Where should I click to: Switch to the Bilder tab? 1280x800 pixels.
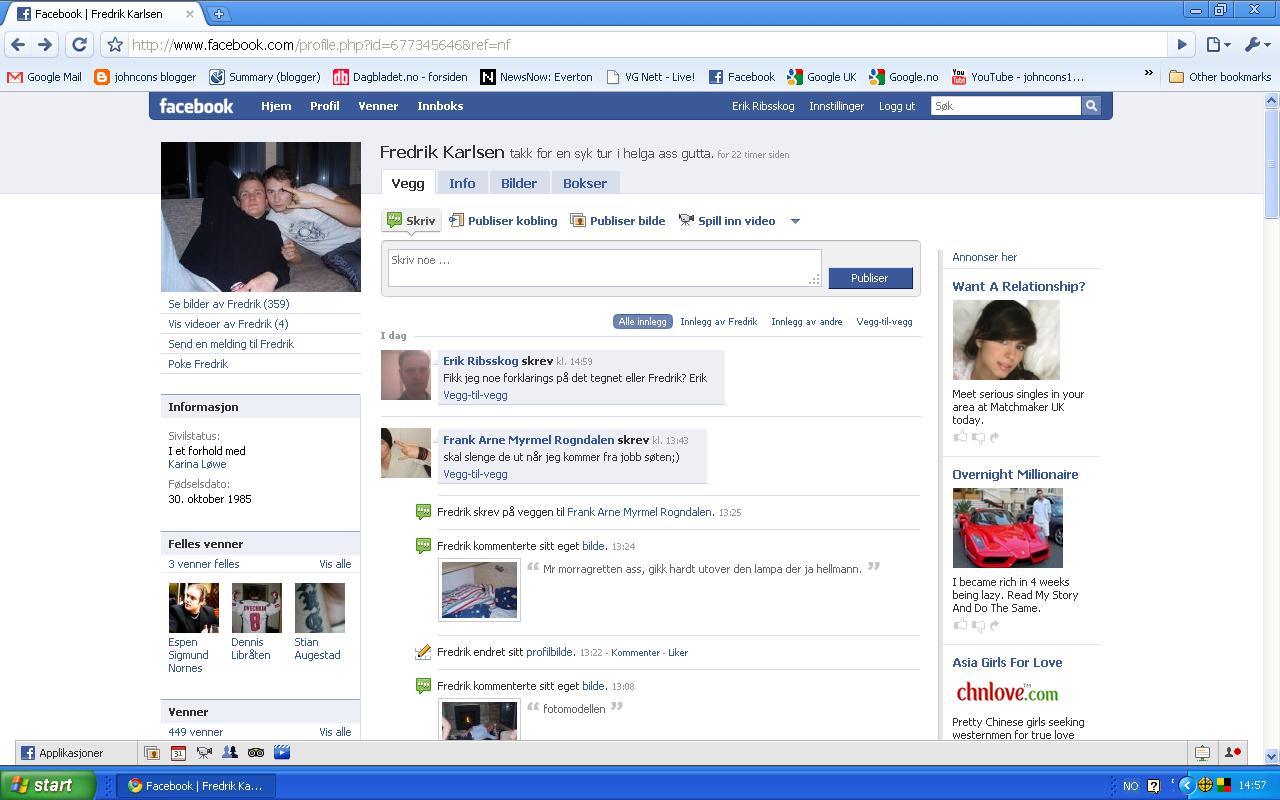tap(519, 183)
